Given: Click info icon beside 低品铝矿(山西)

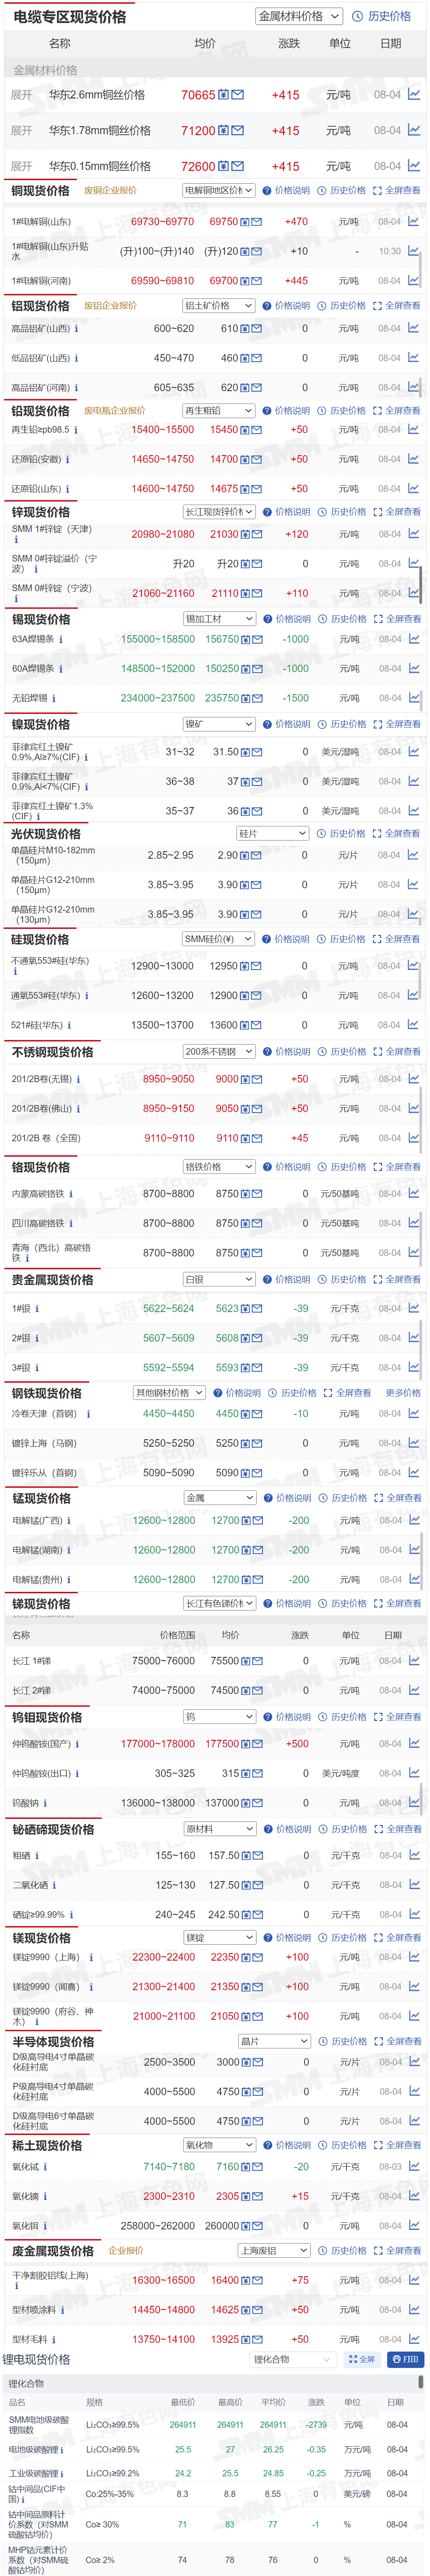Looking at the screenshot, I should pos(76,358).
